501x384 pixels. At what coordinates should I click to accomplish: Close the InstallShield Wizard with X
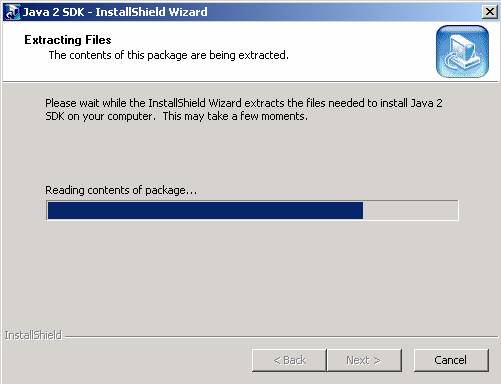489,12
